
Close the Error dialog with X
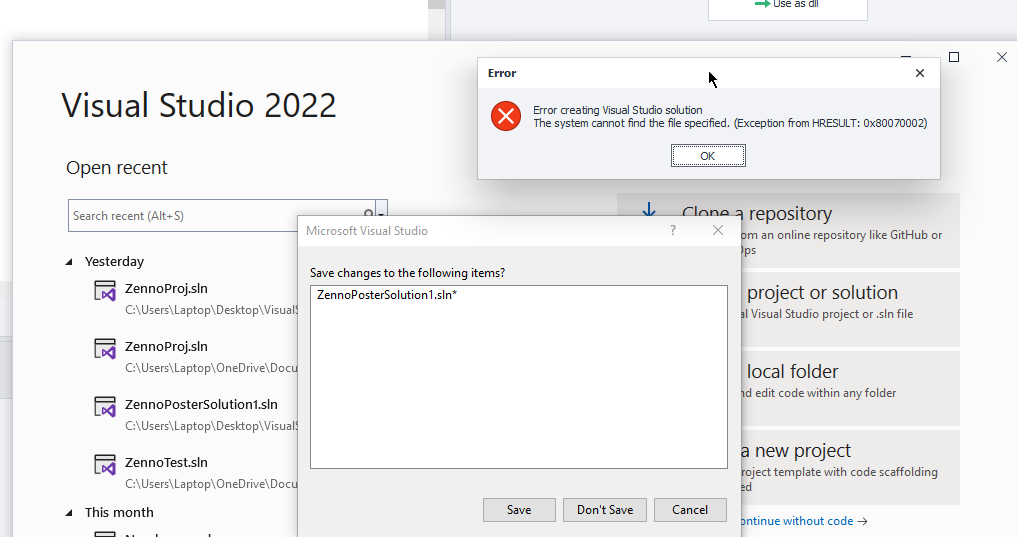pos(920,73)
